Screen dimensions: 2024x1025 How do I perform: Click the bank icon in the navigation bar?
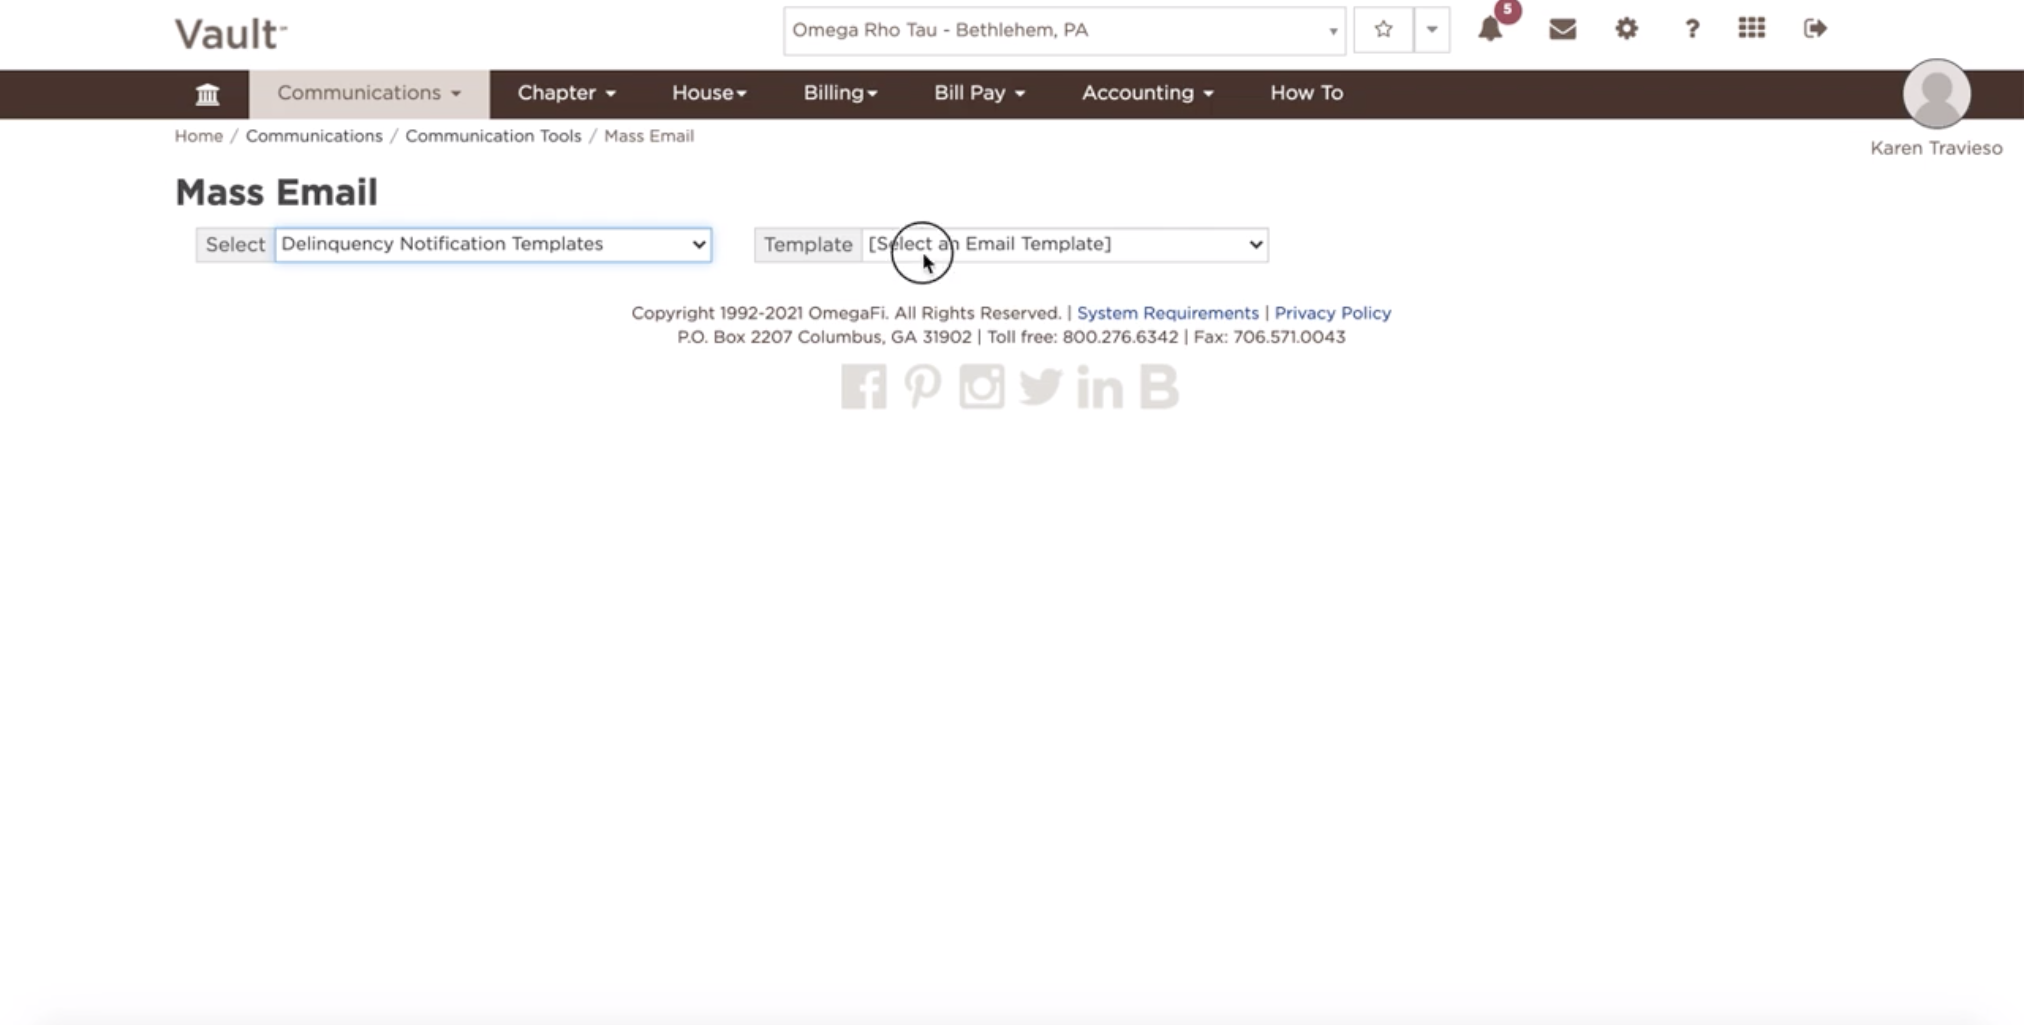tap(207, 93)
